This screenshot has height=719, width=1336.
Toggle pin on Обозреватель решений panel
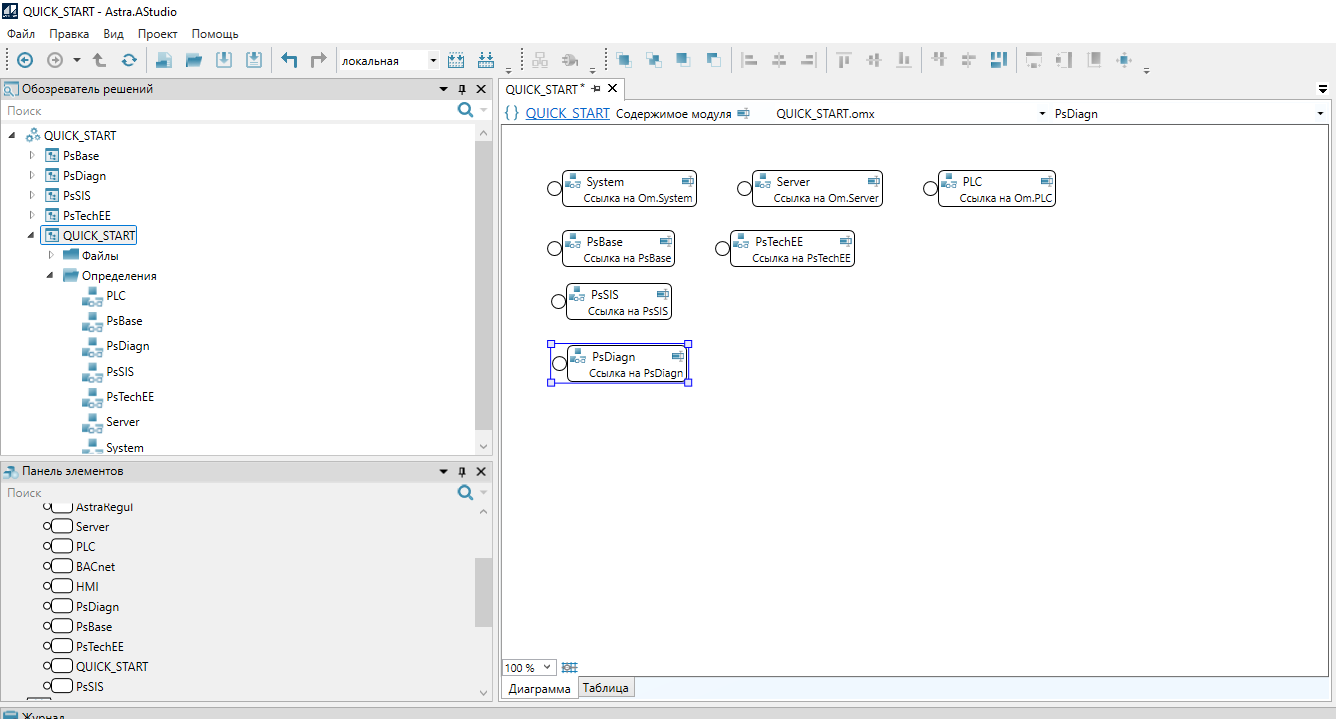462,89
